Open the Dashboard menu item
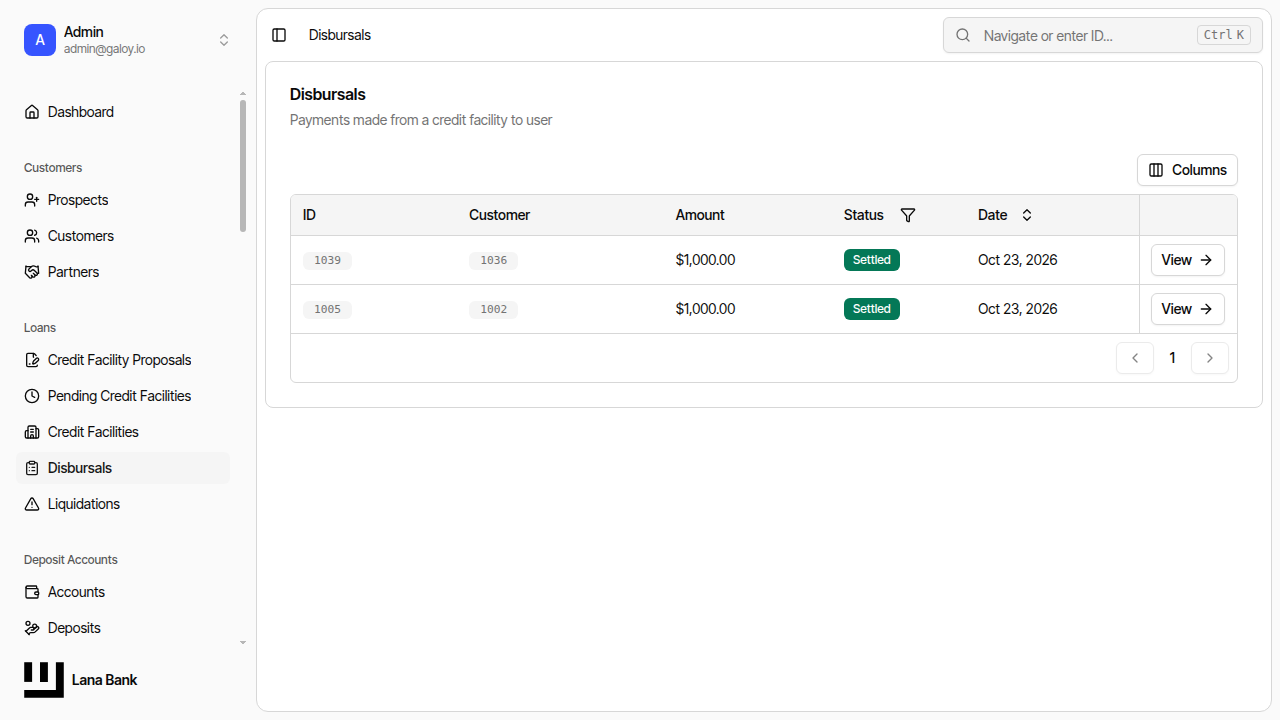The width and height of the screenshot is (1280, 720). (x=123, y=112)
